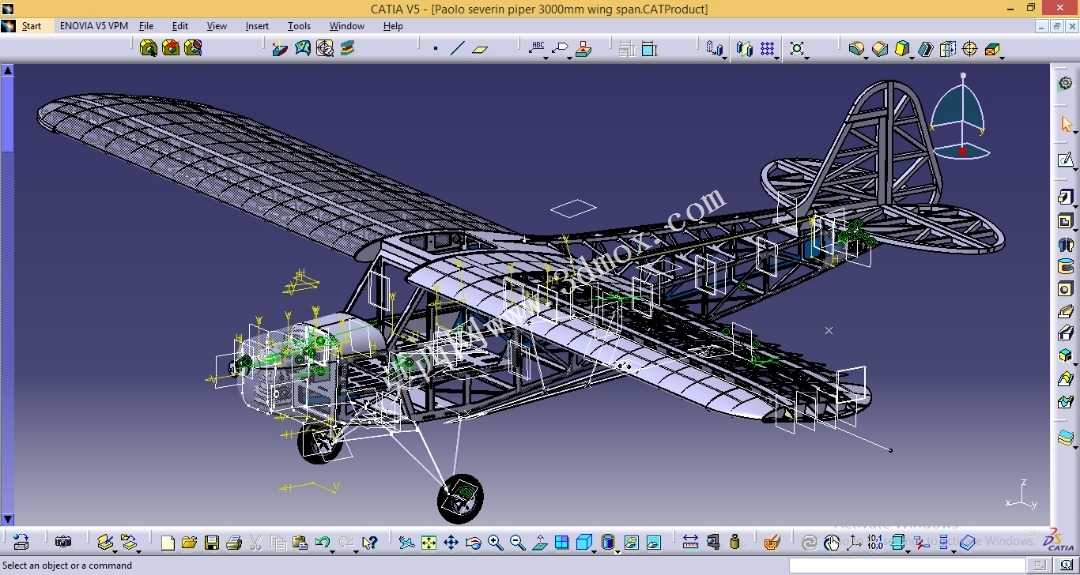This screenshot has width=1080, height=575.
Task: Click the Sketcher icon
Action: tap(1066, 160)
